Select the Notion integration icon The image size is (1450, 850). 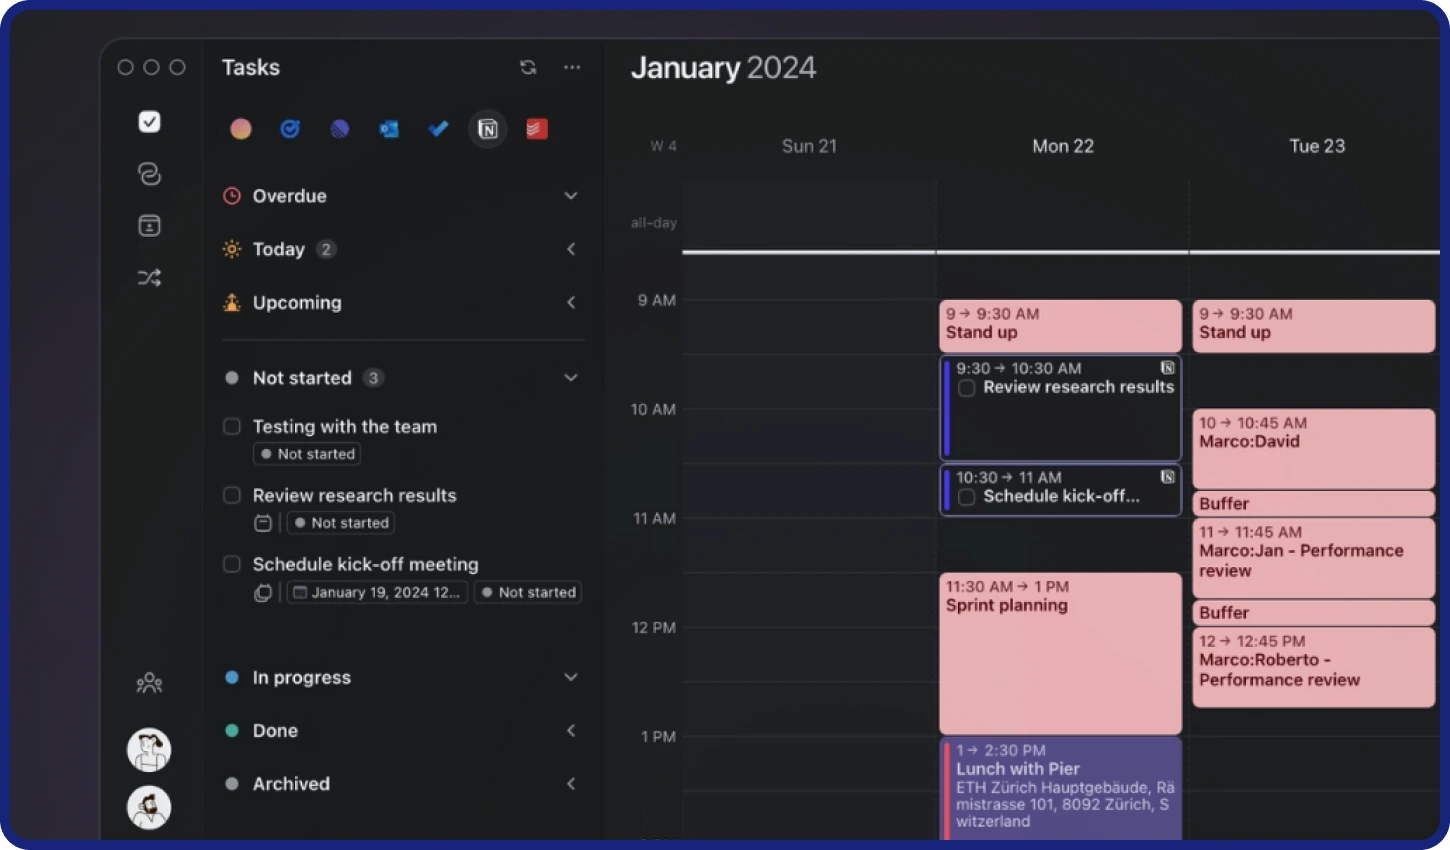pyautogui.click(x=488, y=129)
